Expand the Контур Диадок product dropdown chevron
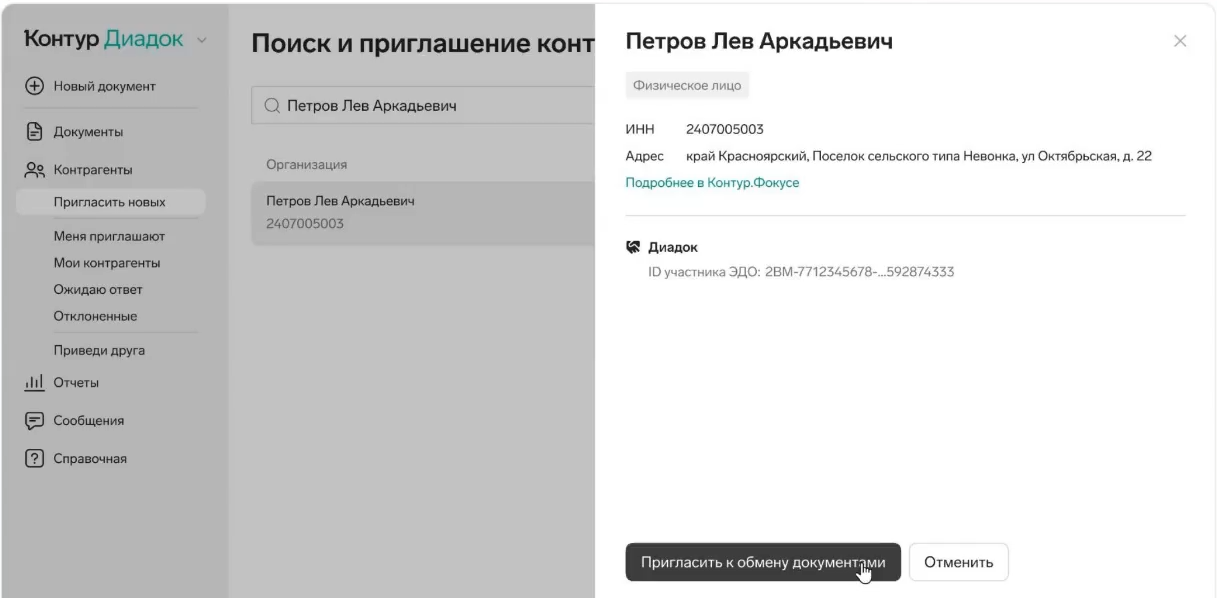The width and height of the screenshot is (1217, 598). [202, 41]
